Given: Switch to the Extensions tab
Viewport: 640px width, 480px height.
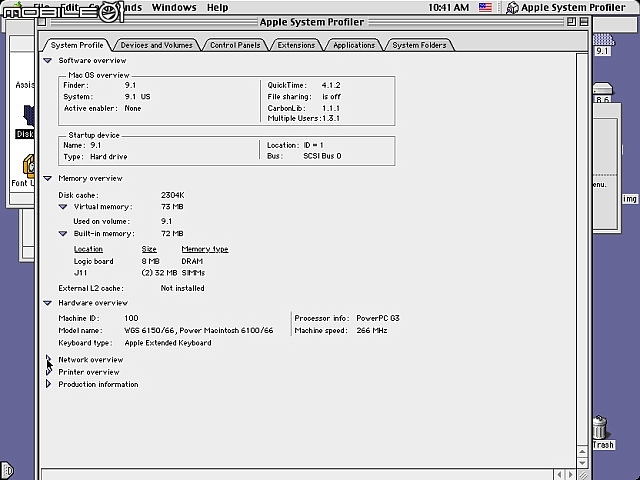Looking at the screenshot, I should (296, 45).
